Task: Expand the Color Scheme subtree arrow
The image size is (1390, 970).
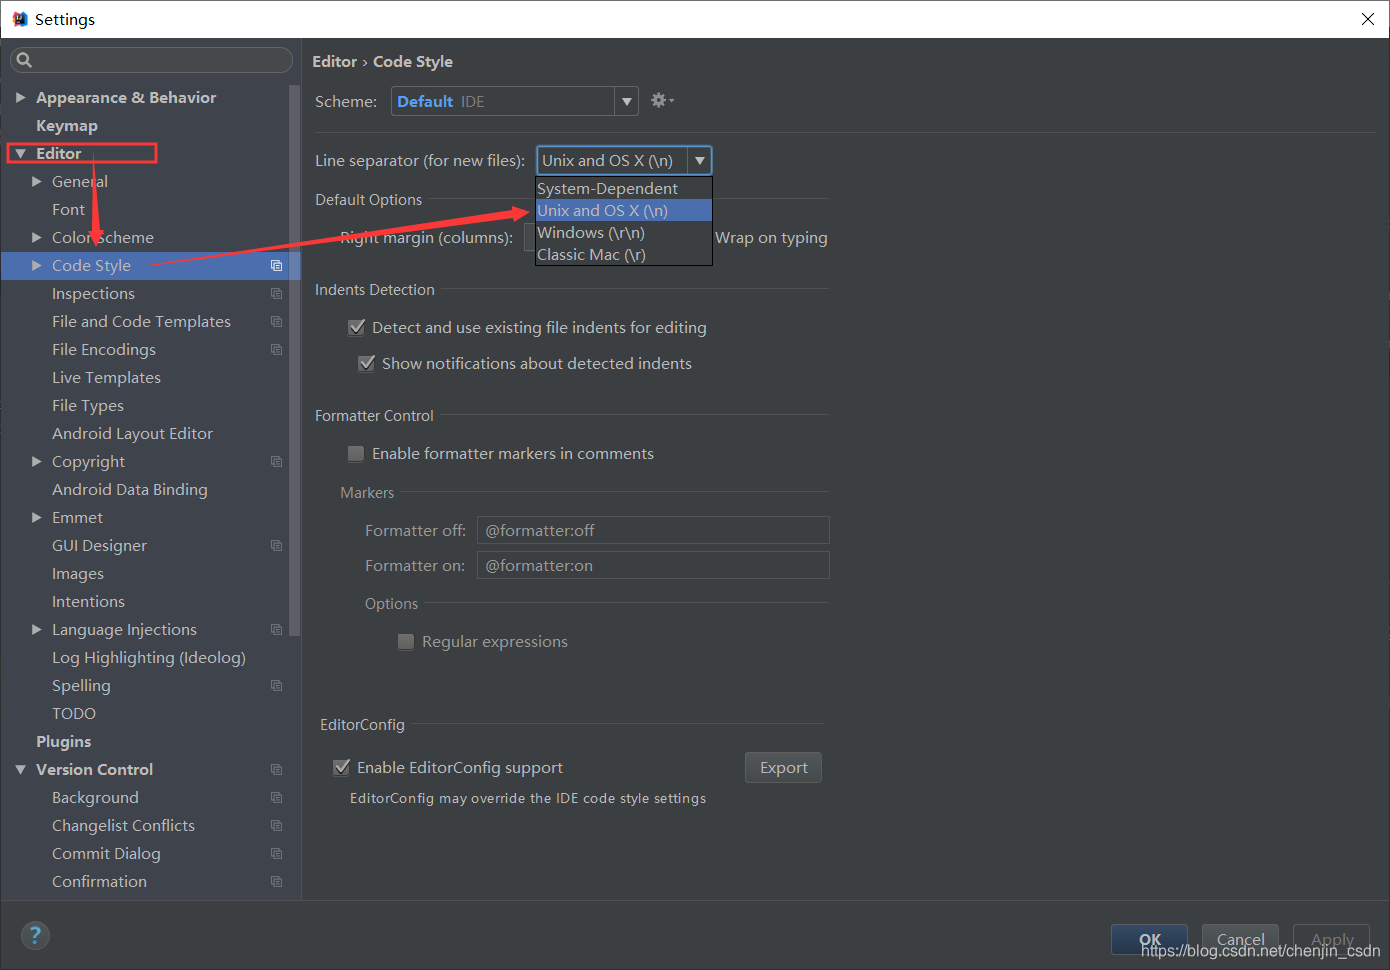Action: point(37,237)
